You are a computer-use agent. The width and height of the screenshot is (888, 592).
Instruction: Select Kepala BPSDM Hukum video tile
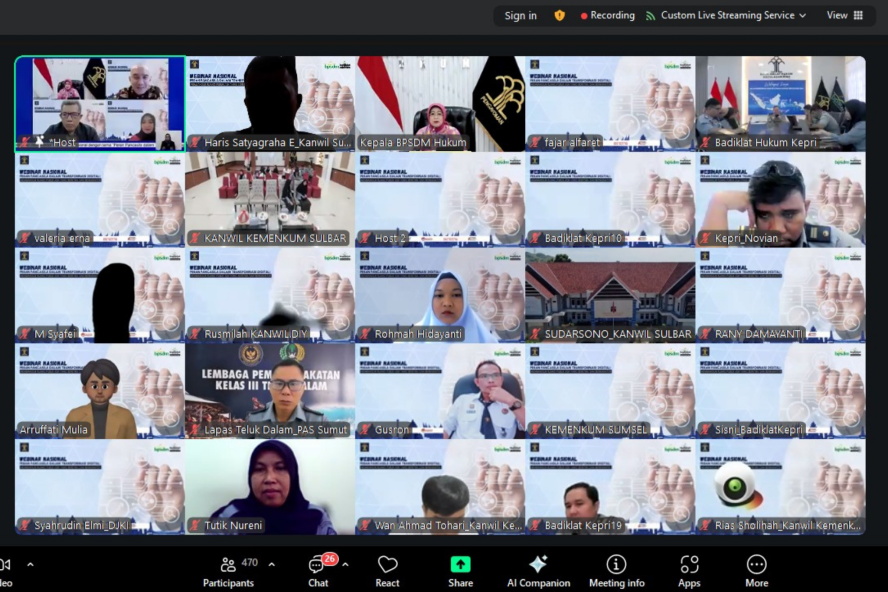point(440,103)
